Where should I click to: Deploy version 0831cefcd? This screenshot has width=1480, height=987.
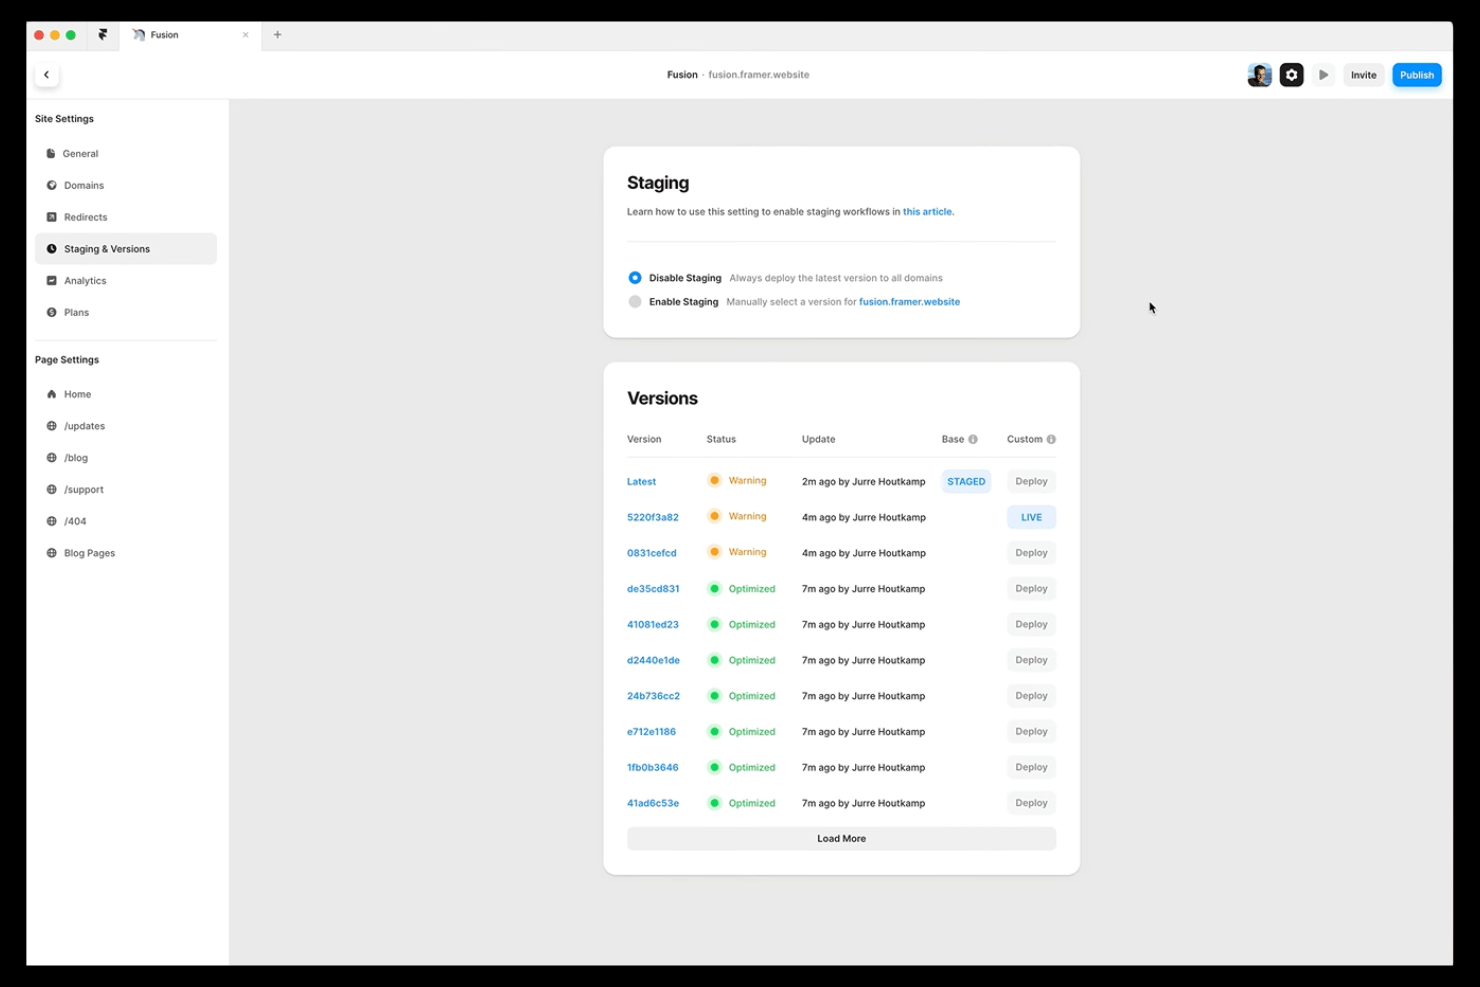1031,553
